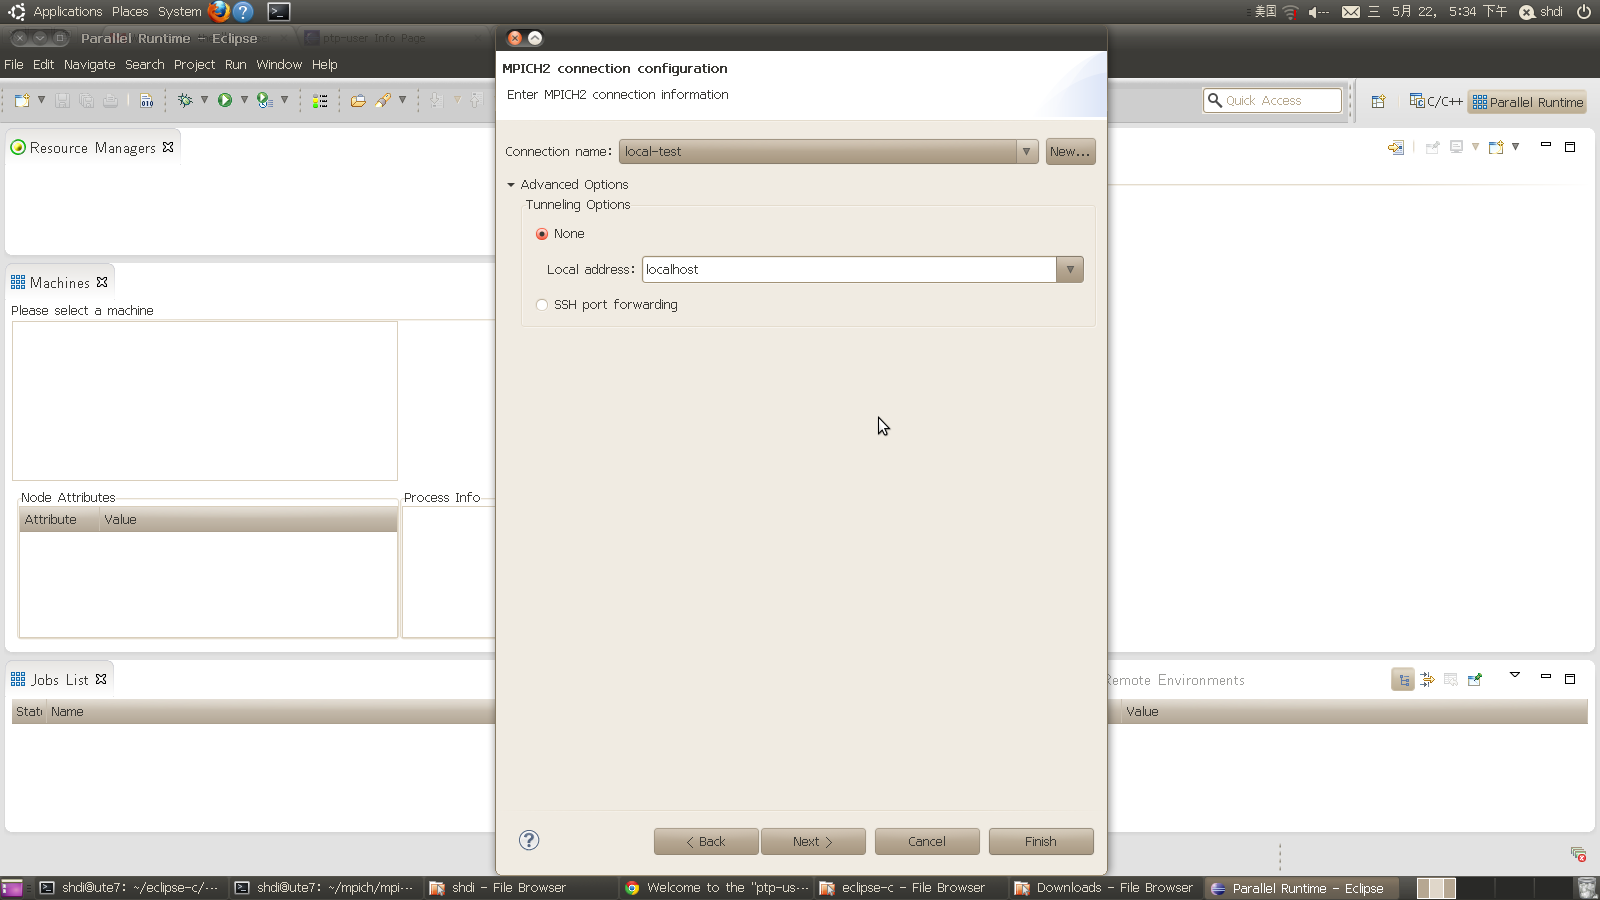Click the Attribute column header

pyautogui.click(x=59, y=520)
